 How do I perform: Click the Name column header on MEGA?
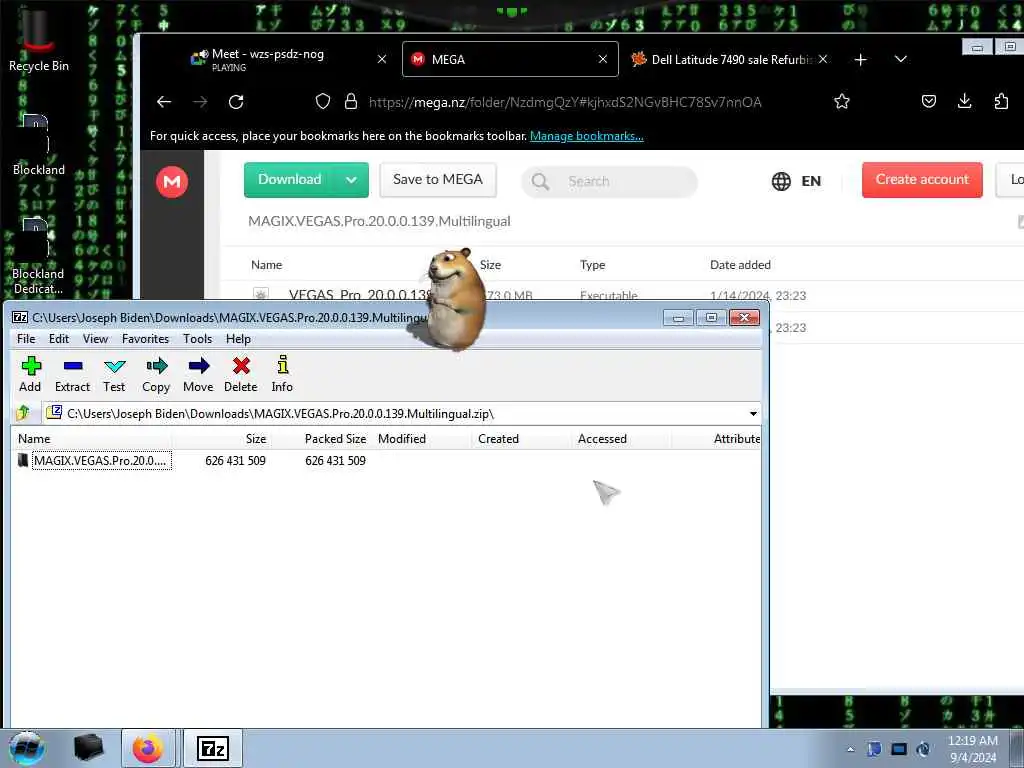click(x=266, y=264)
